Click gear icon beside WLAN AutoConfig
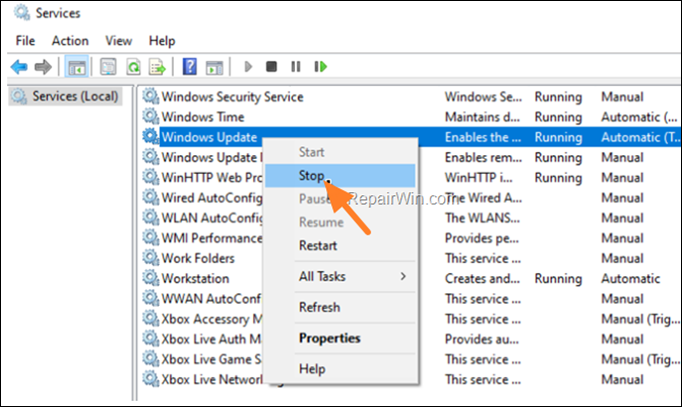Viewport: 682px width, 407px height. click(x=150, y=217)
